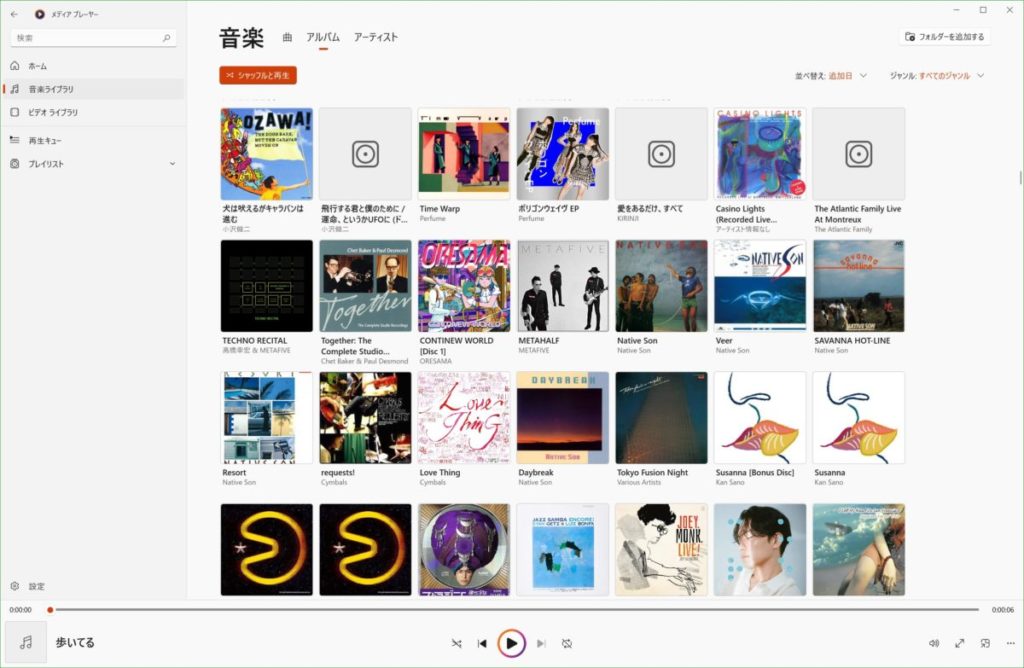Viewport: 1024px width, 668px height.
Task: Open the genre (ジャンル) filter dropdown
Action: [x=936, y=76]
